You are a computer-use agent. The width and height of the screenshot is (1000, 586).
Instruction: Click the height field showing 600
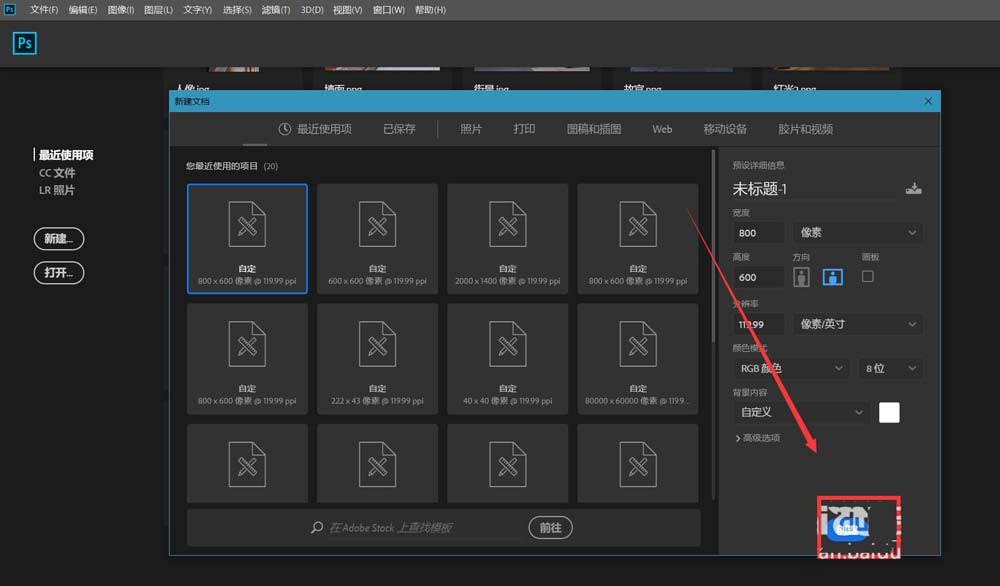tap(758, 277)
